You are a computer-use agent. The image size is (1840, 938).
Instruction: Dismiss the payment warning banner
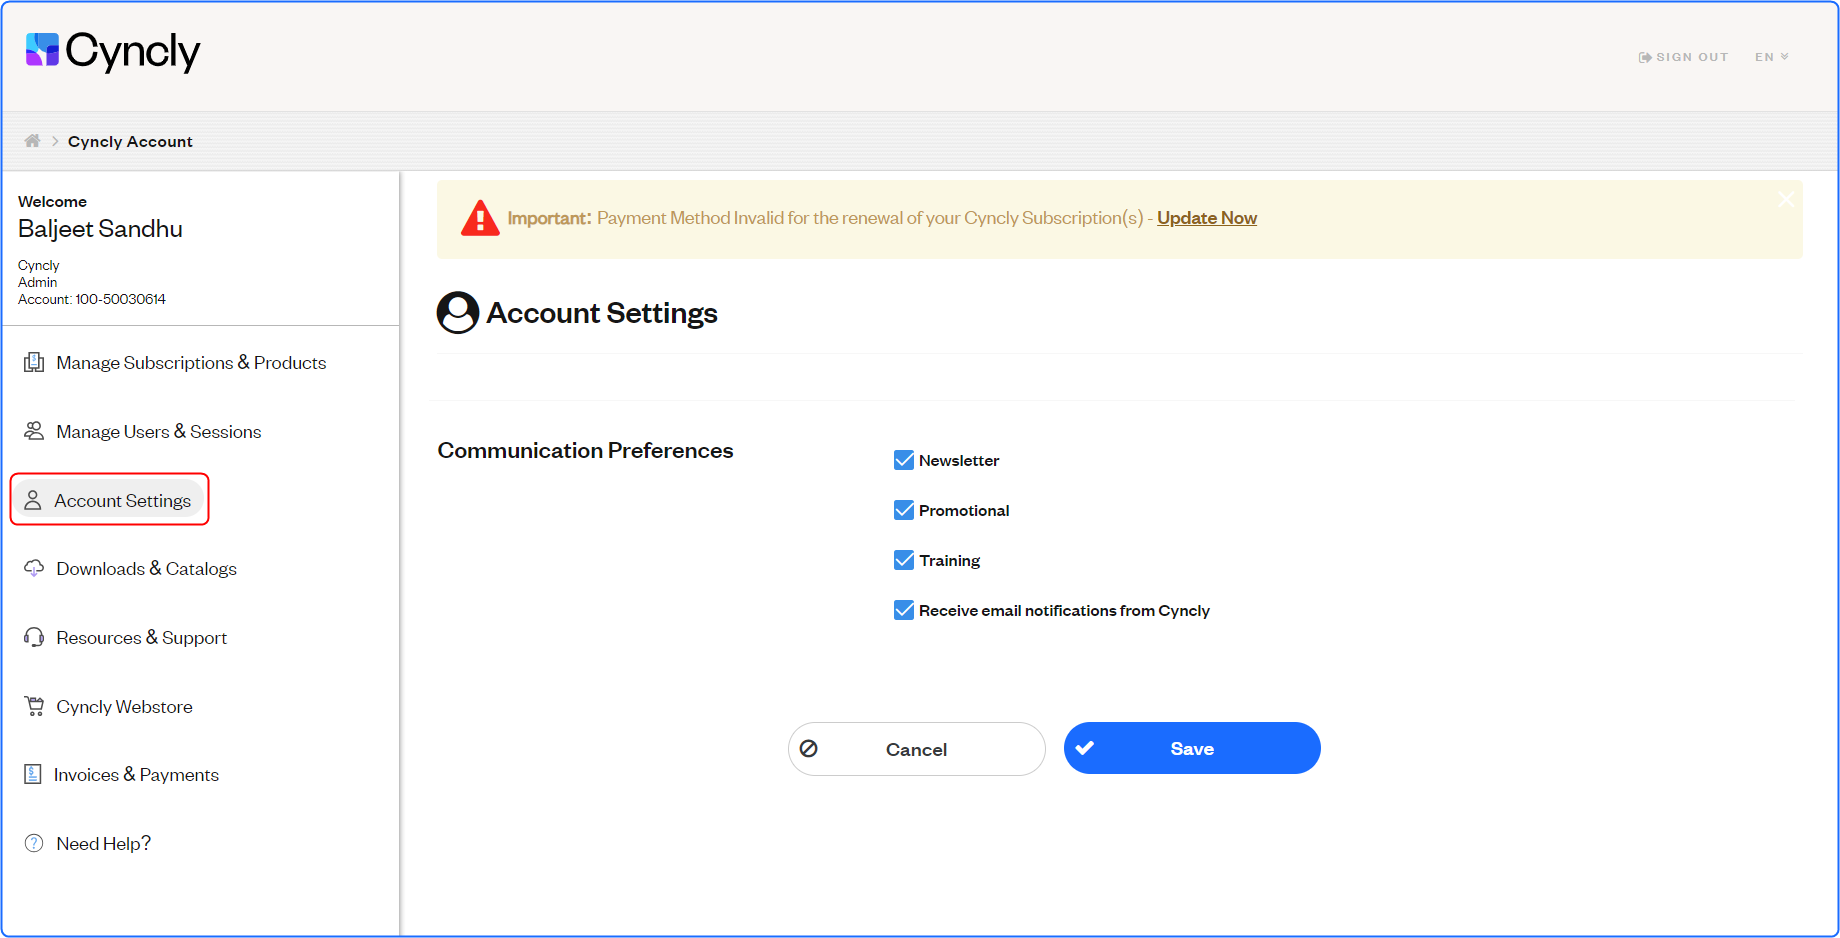point(1785,200)
